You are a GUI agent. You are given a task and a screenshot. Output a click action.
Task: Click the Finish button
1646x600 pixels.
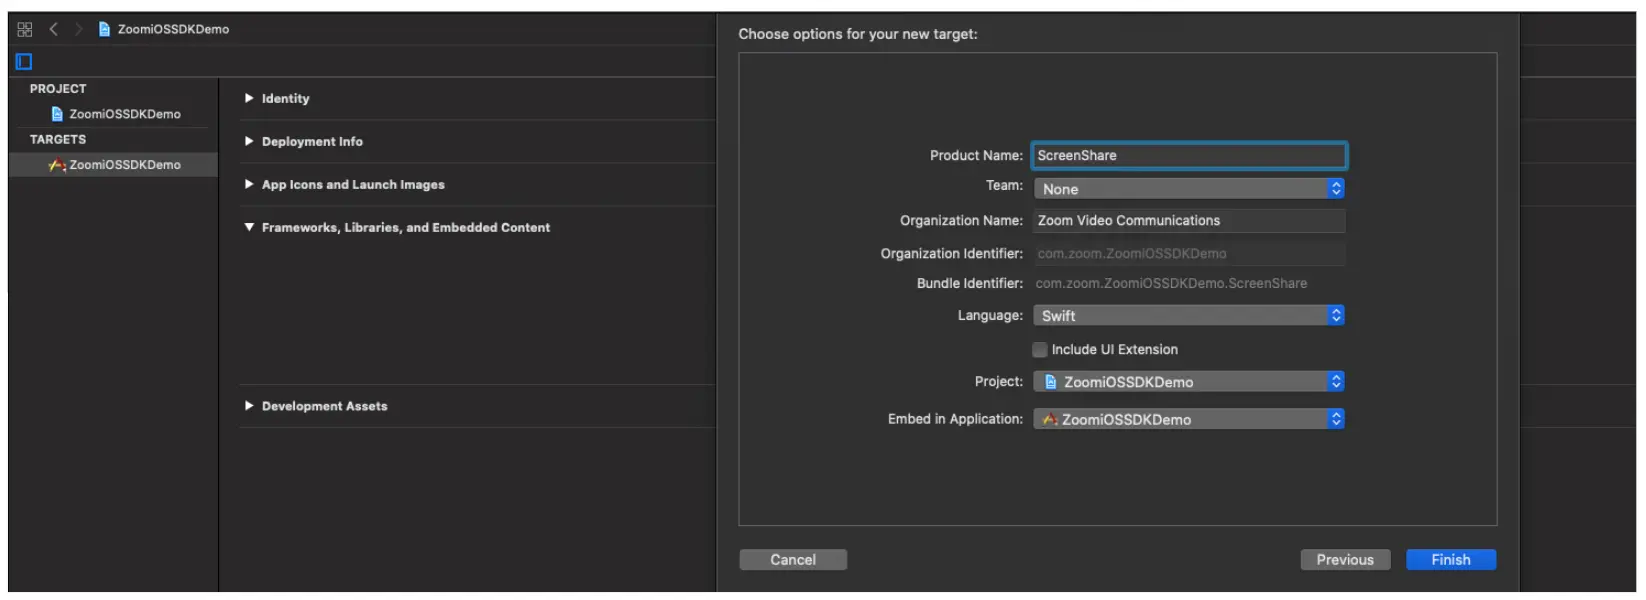[x=1450, y=560]
